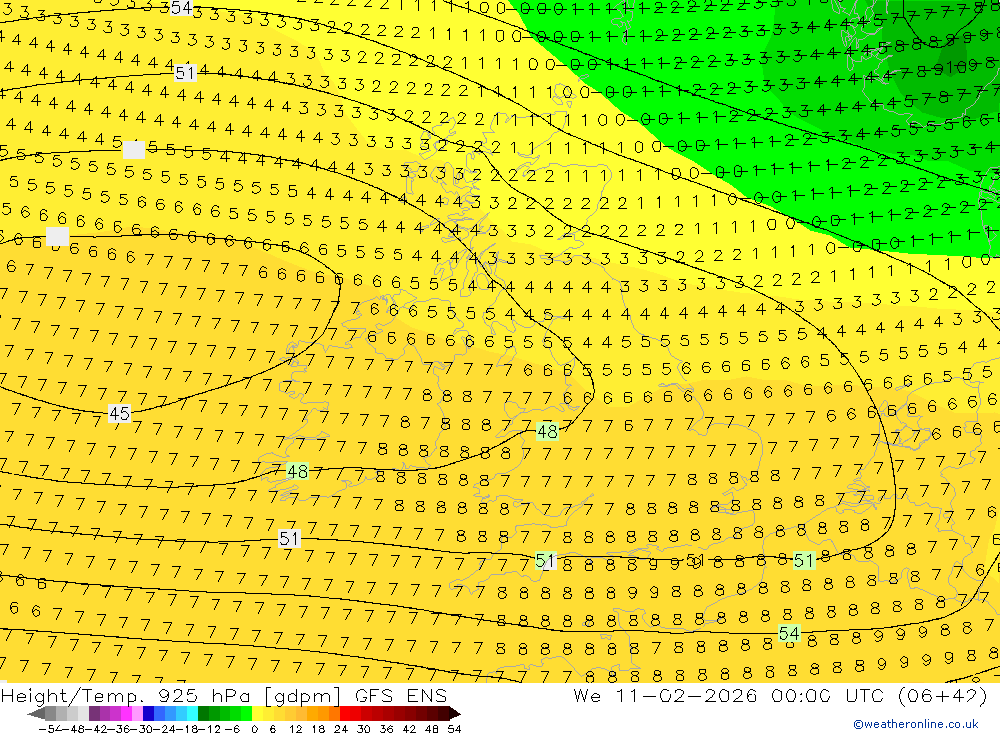Click the white '51' label surrounded by 7s
Screen dimensions: 1000x733
tap(289, 538)
